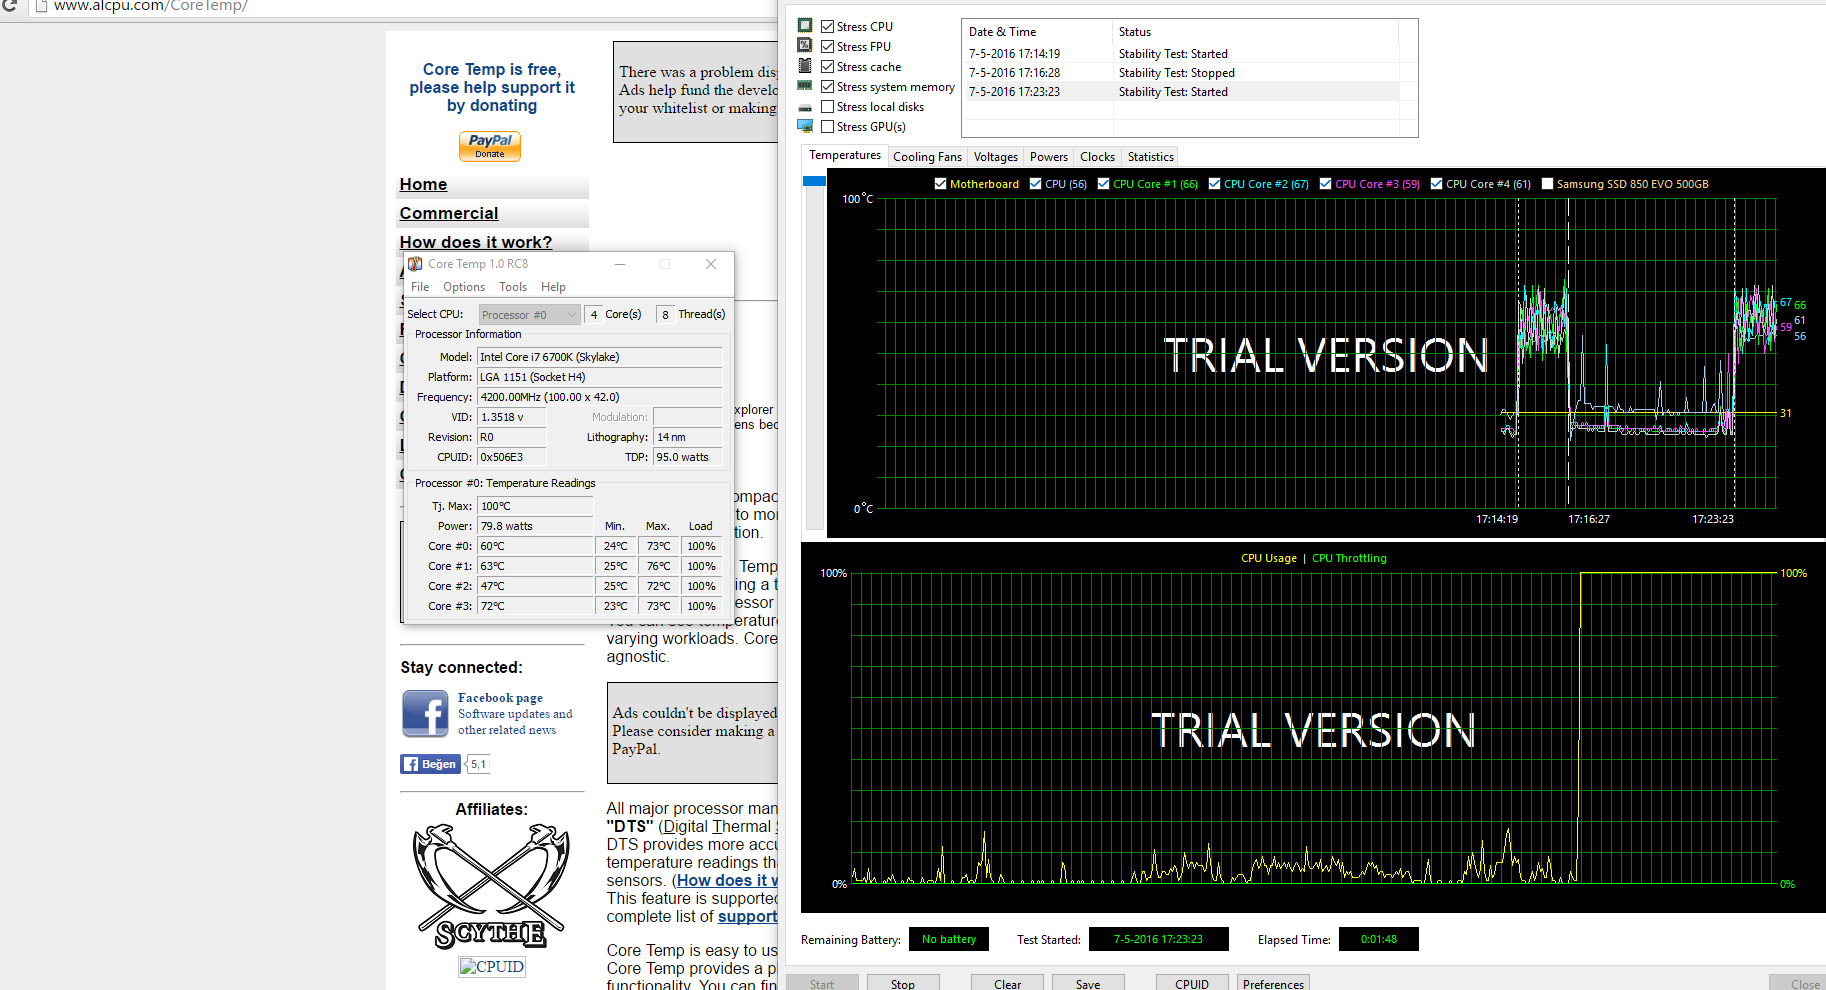Click the Scythe affiliate logo
1826x990 pixels.
coord(491,887)
